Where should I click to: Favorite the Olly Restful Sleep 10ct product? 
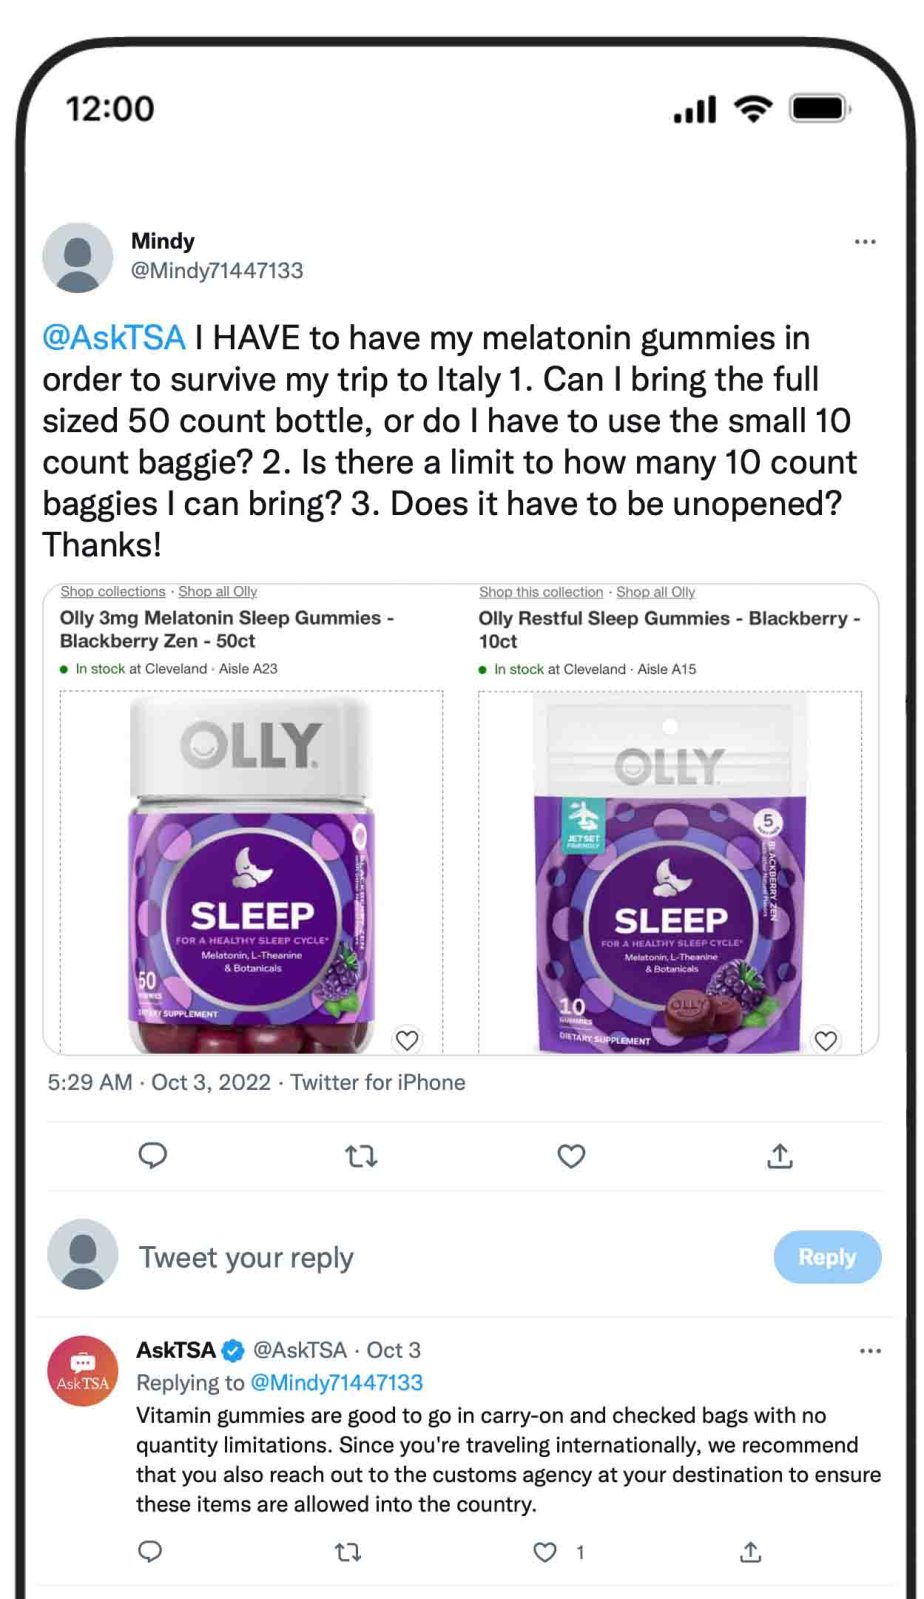pyautogui.click(x=826, y=1040)
